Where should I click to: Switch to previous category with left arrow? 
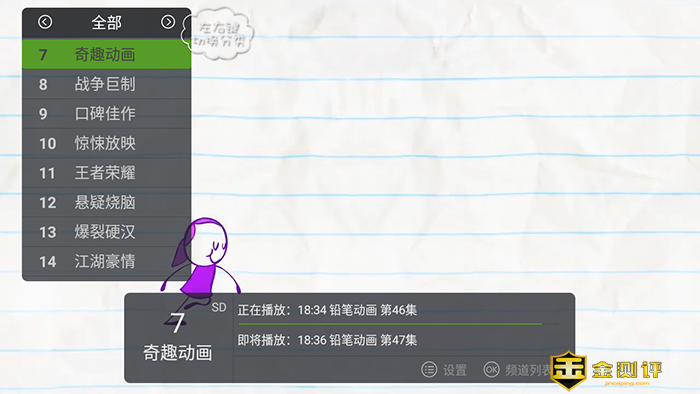coord(45,22)
